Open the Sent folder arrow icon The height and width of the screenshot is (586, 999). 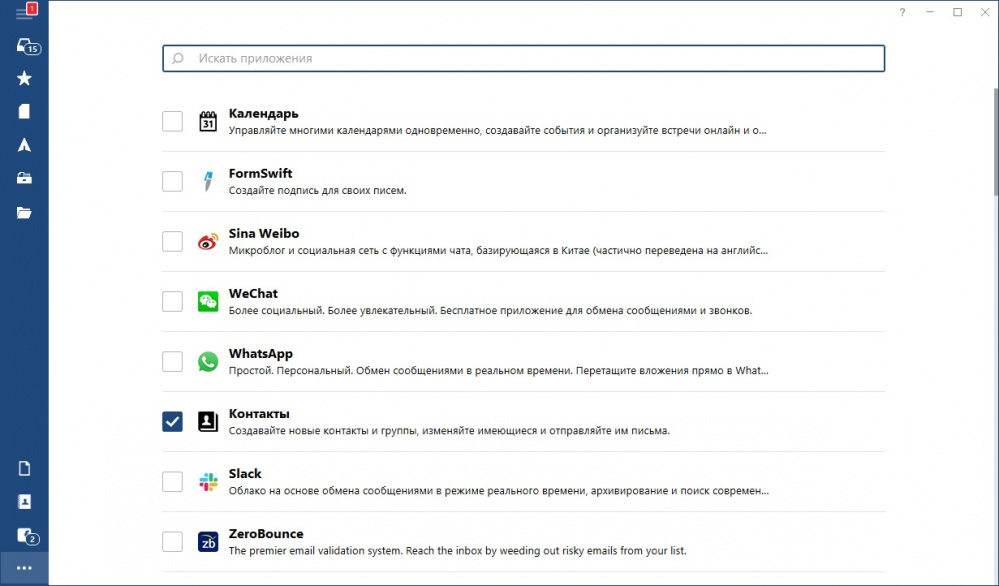pos(25,145)
